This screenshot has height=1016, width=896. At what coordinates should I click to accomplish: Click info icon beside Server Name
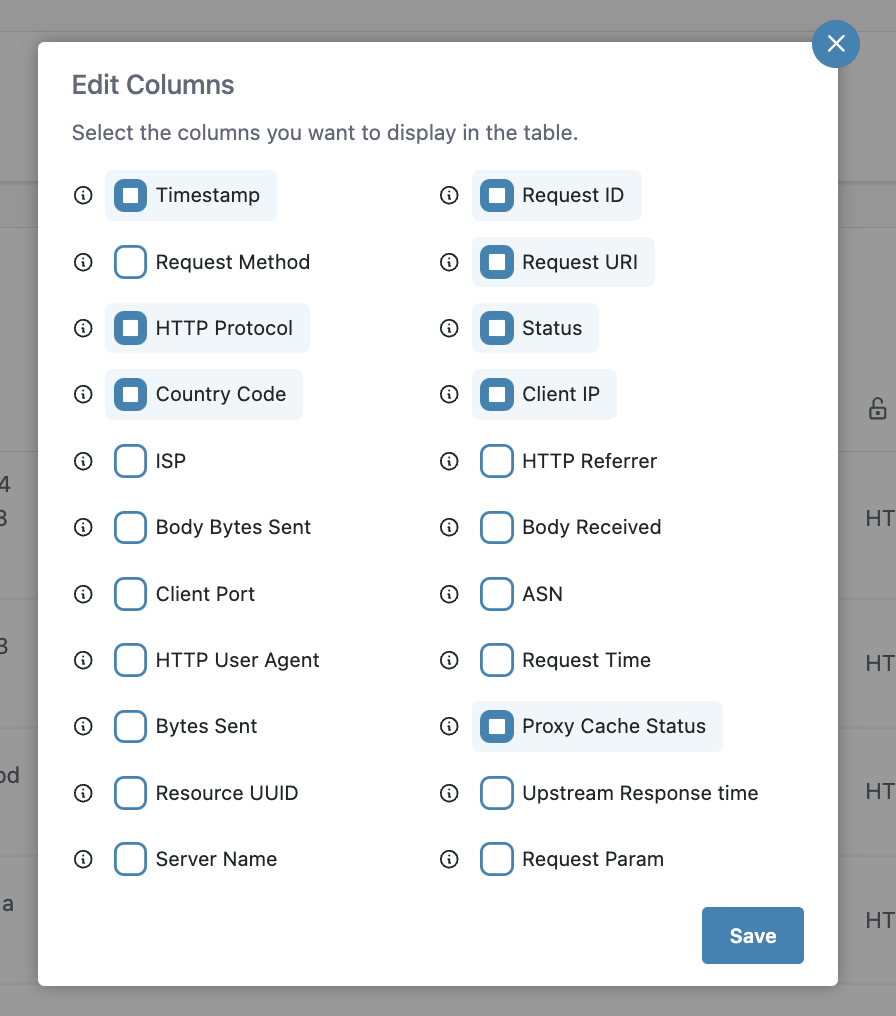click(83, 859)
